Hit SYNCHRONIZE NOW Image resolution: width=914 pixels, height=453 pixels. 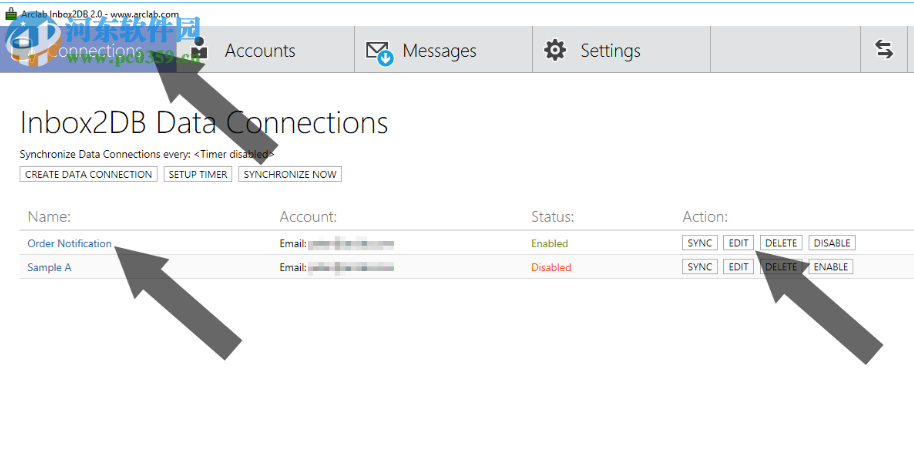point(290,174)
